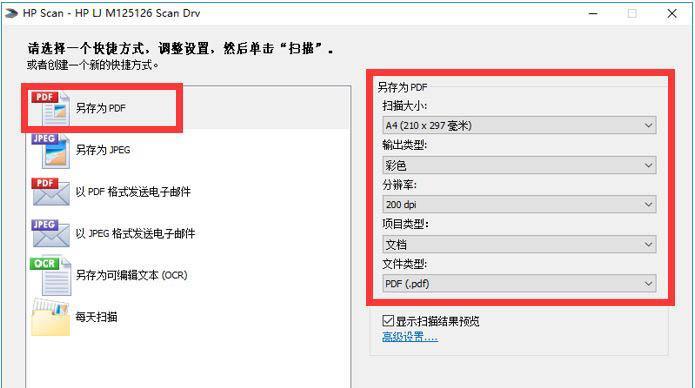This screenshot has width=695, height=388.
Task: Open the 输出类型 彩色 dropdown
Action: [519, 165]
